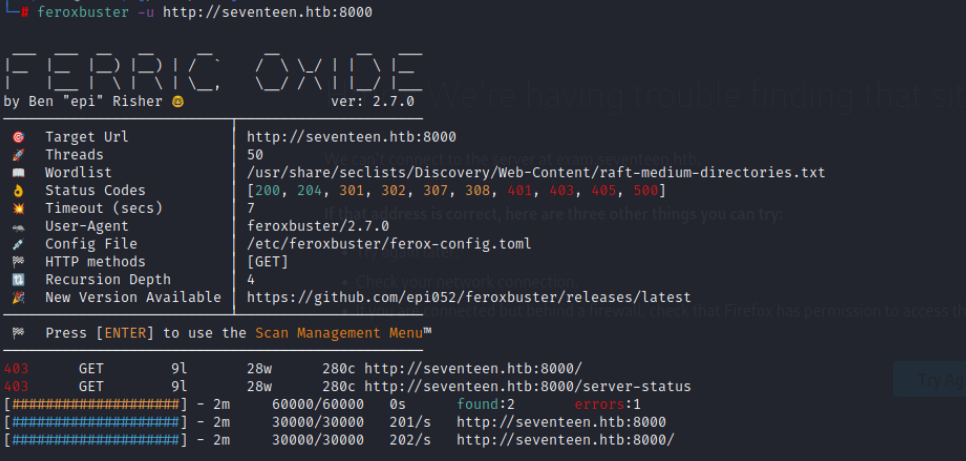Click the feroxbuster command line at top
Image resolution: width=966 pixels, height=461 pixels.
tap(204, 12)
